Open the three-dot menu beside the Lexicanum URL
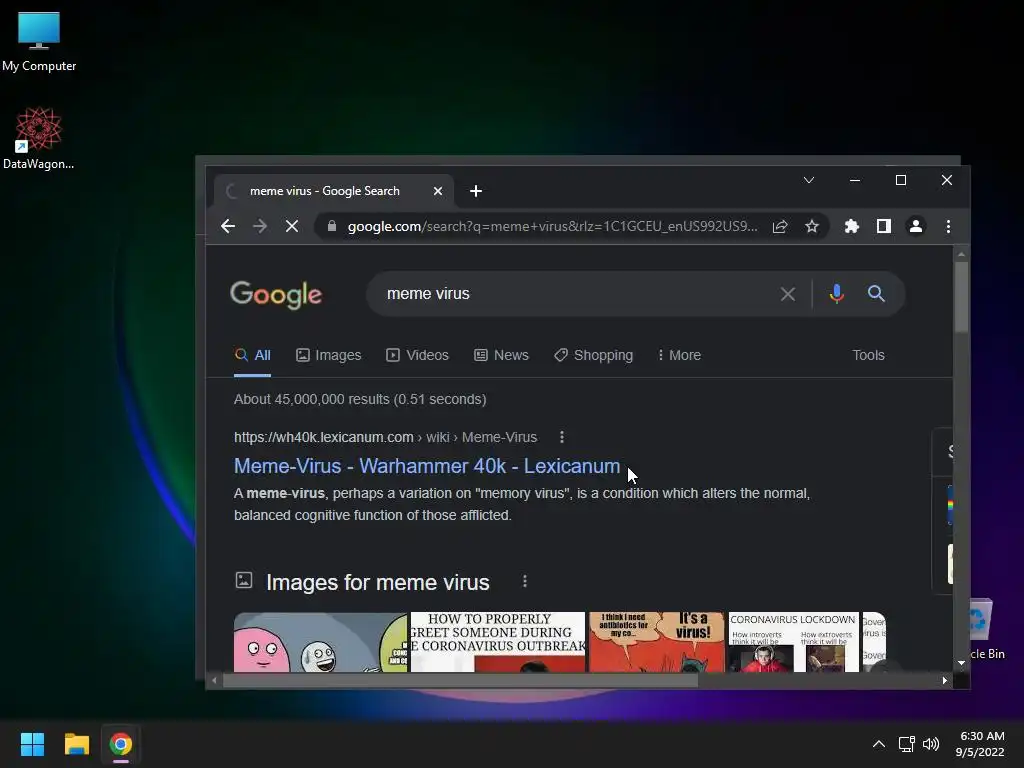 [x=562, y=437]
